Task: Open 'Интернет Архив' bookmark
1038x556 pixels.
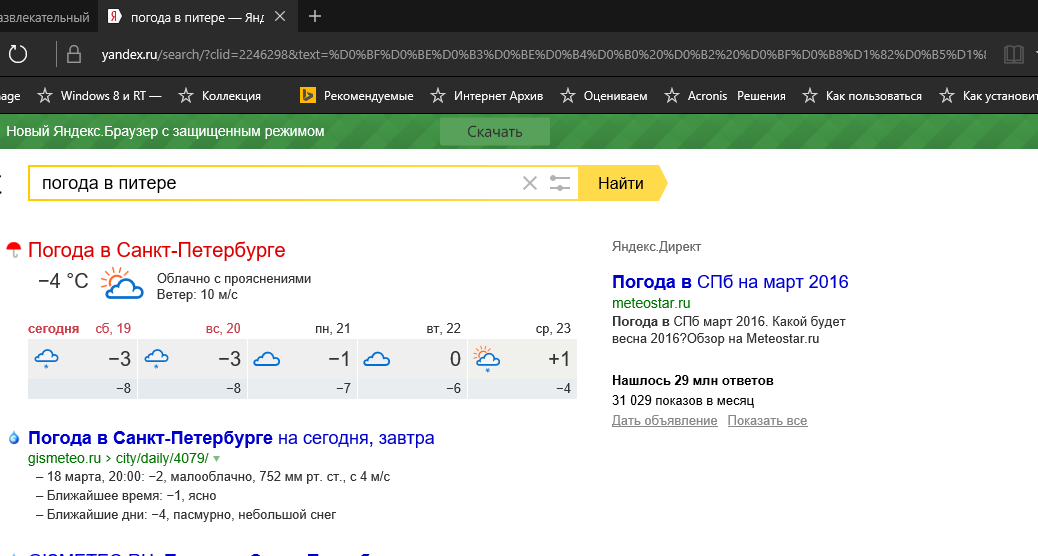Action: (487, 96)
